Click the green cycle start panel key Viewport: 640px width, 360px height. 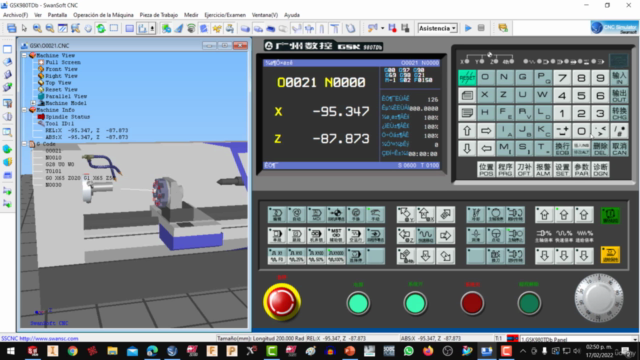coord(610,216)
